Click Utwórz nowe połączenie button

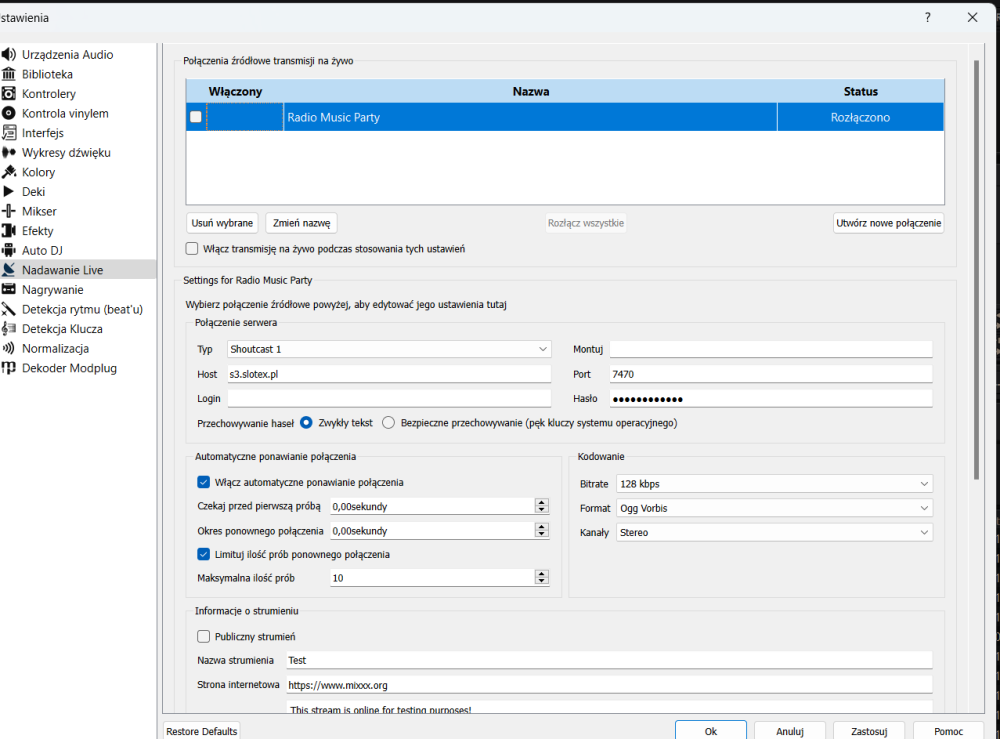pyautogui.click(x=888, y=223)
